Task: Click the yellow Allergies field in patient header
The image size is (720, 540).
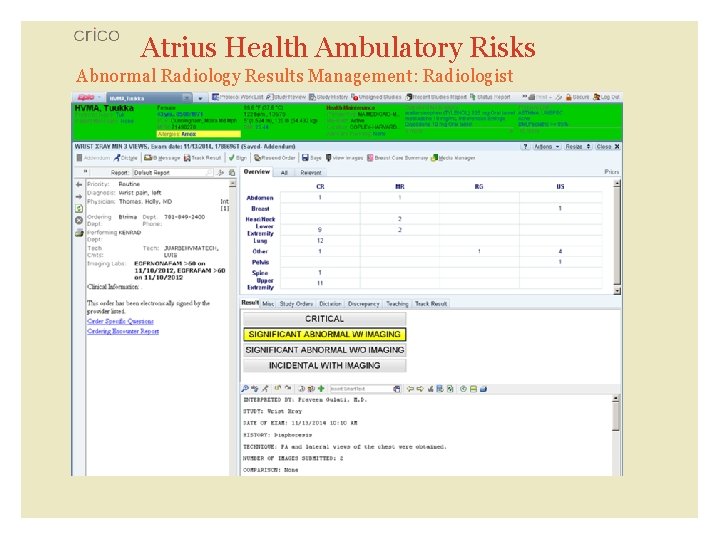Action: tap(198, 134)
